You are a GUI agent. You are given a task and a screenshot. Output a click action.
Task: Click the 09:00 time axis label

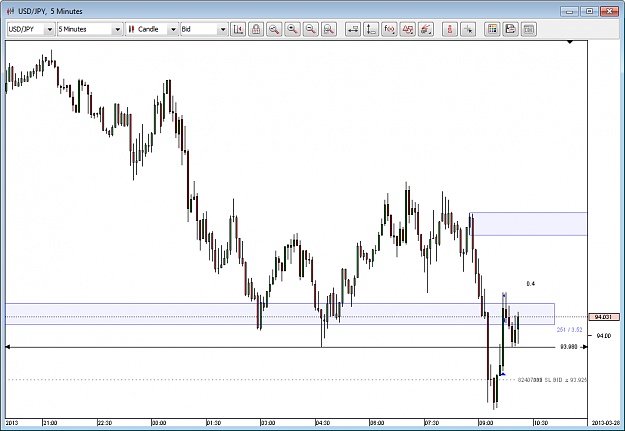coord(486,423)
